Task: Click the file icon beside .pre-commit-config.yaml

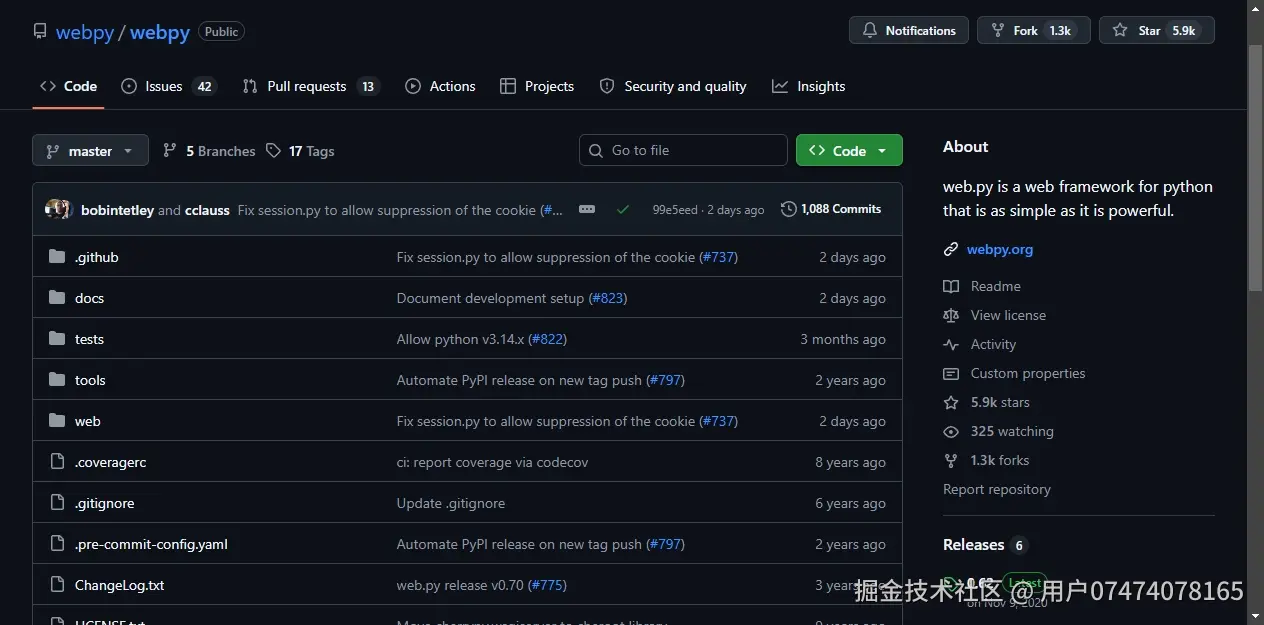Action: (x=57, y=544)
